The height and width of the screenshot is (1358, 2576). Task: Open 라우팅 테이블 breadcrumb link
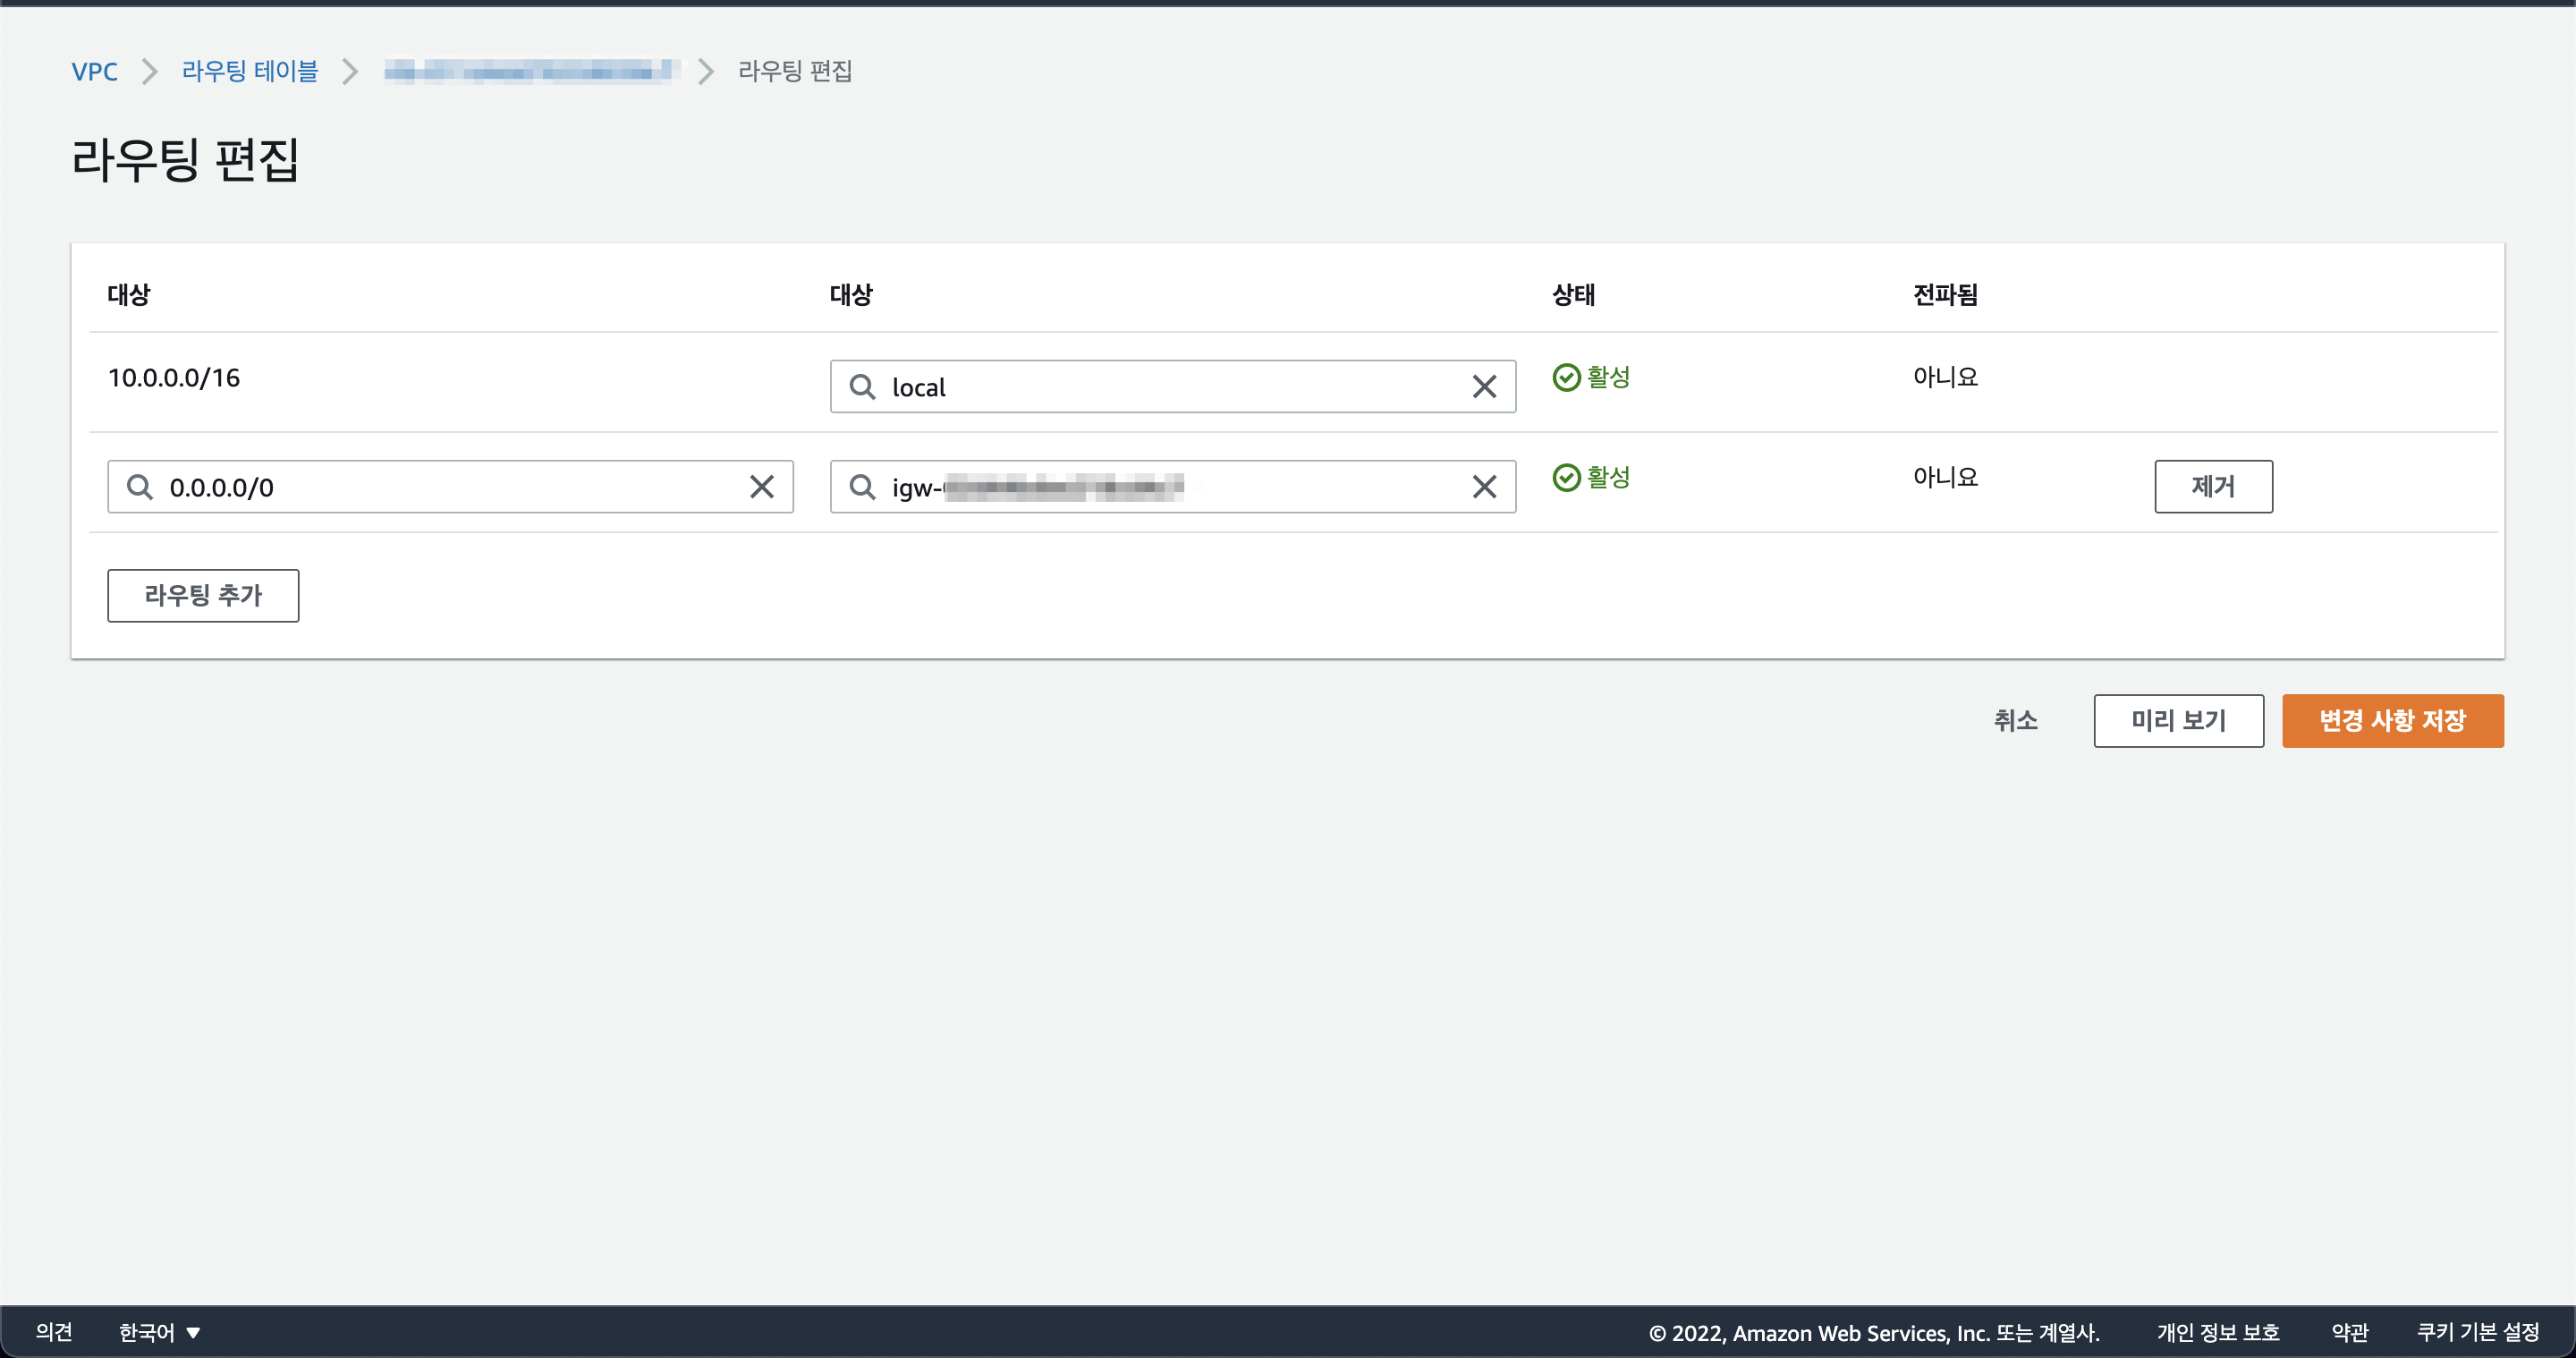point(250,71)
